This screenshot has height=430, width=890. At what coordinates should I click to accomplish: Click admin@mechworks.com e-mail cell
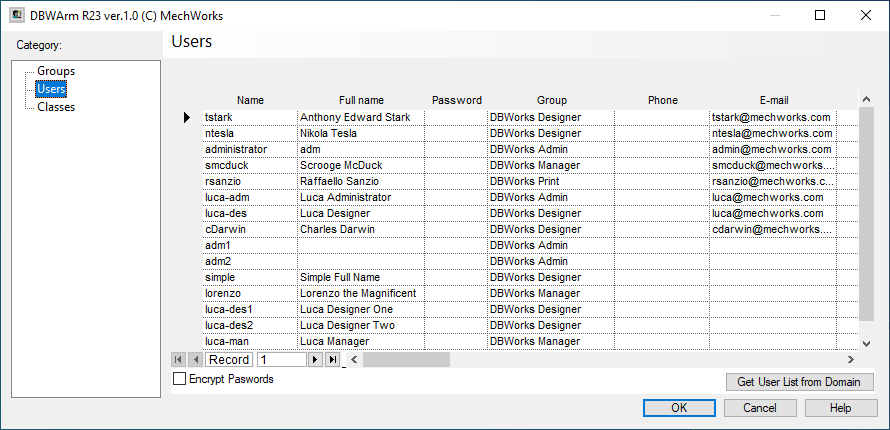pyautogui.click(x=774, y=149)
